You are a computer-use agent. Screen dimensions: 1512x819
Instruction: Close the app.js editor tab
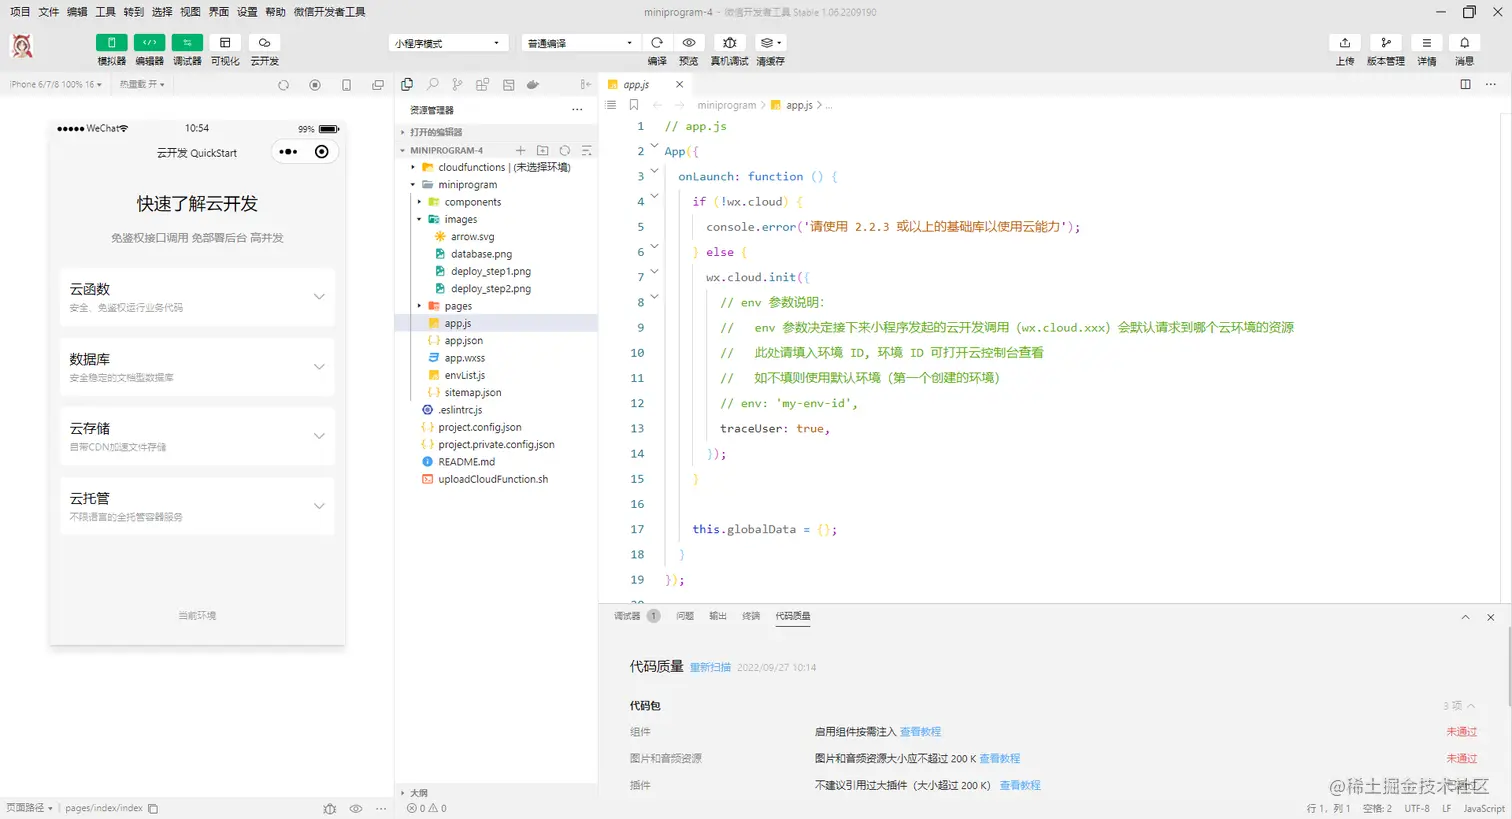coord(680,85)
